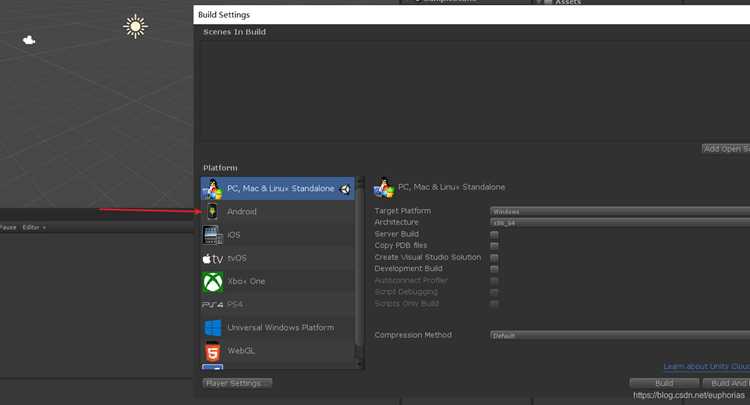Expand the Compression Method dropdown

click(x=620, y=336)
